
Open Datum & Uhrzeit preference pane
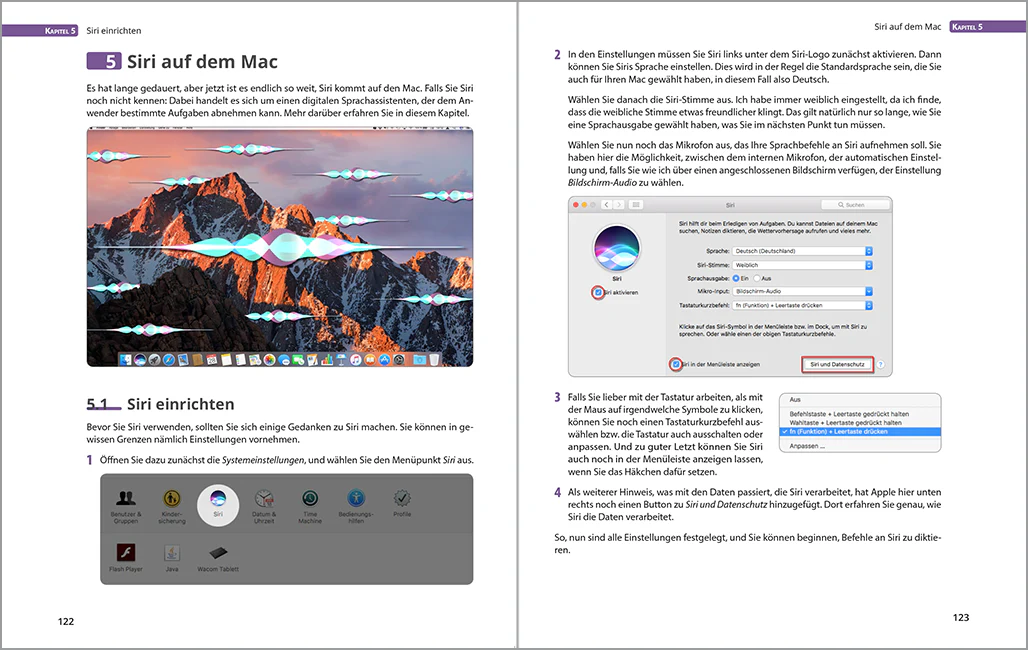coord(264,506)
